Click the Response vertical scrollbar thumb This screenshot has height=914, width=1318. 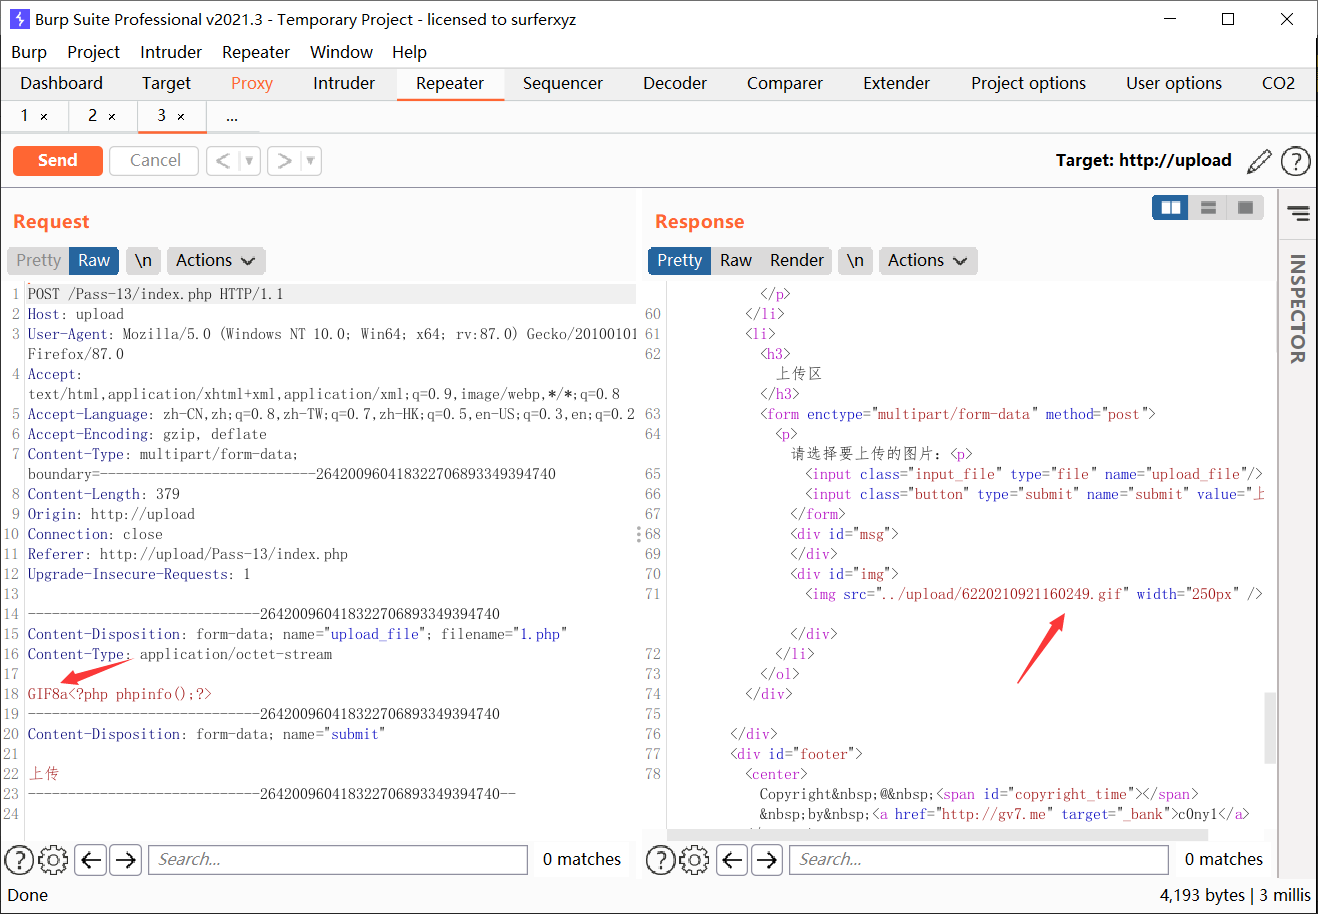tap(1270, 727)
